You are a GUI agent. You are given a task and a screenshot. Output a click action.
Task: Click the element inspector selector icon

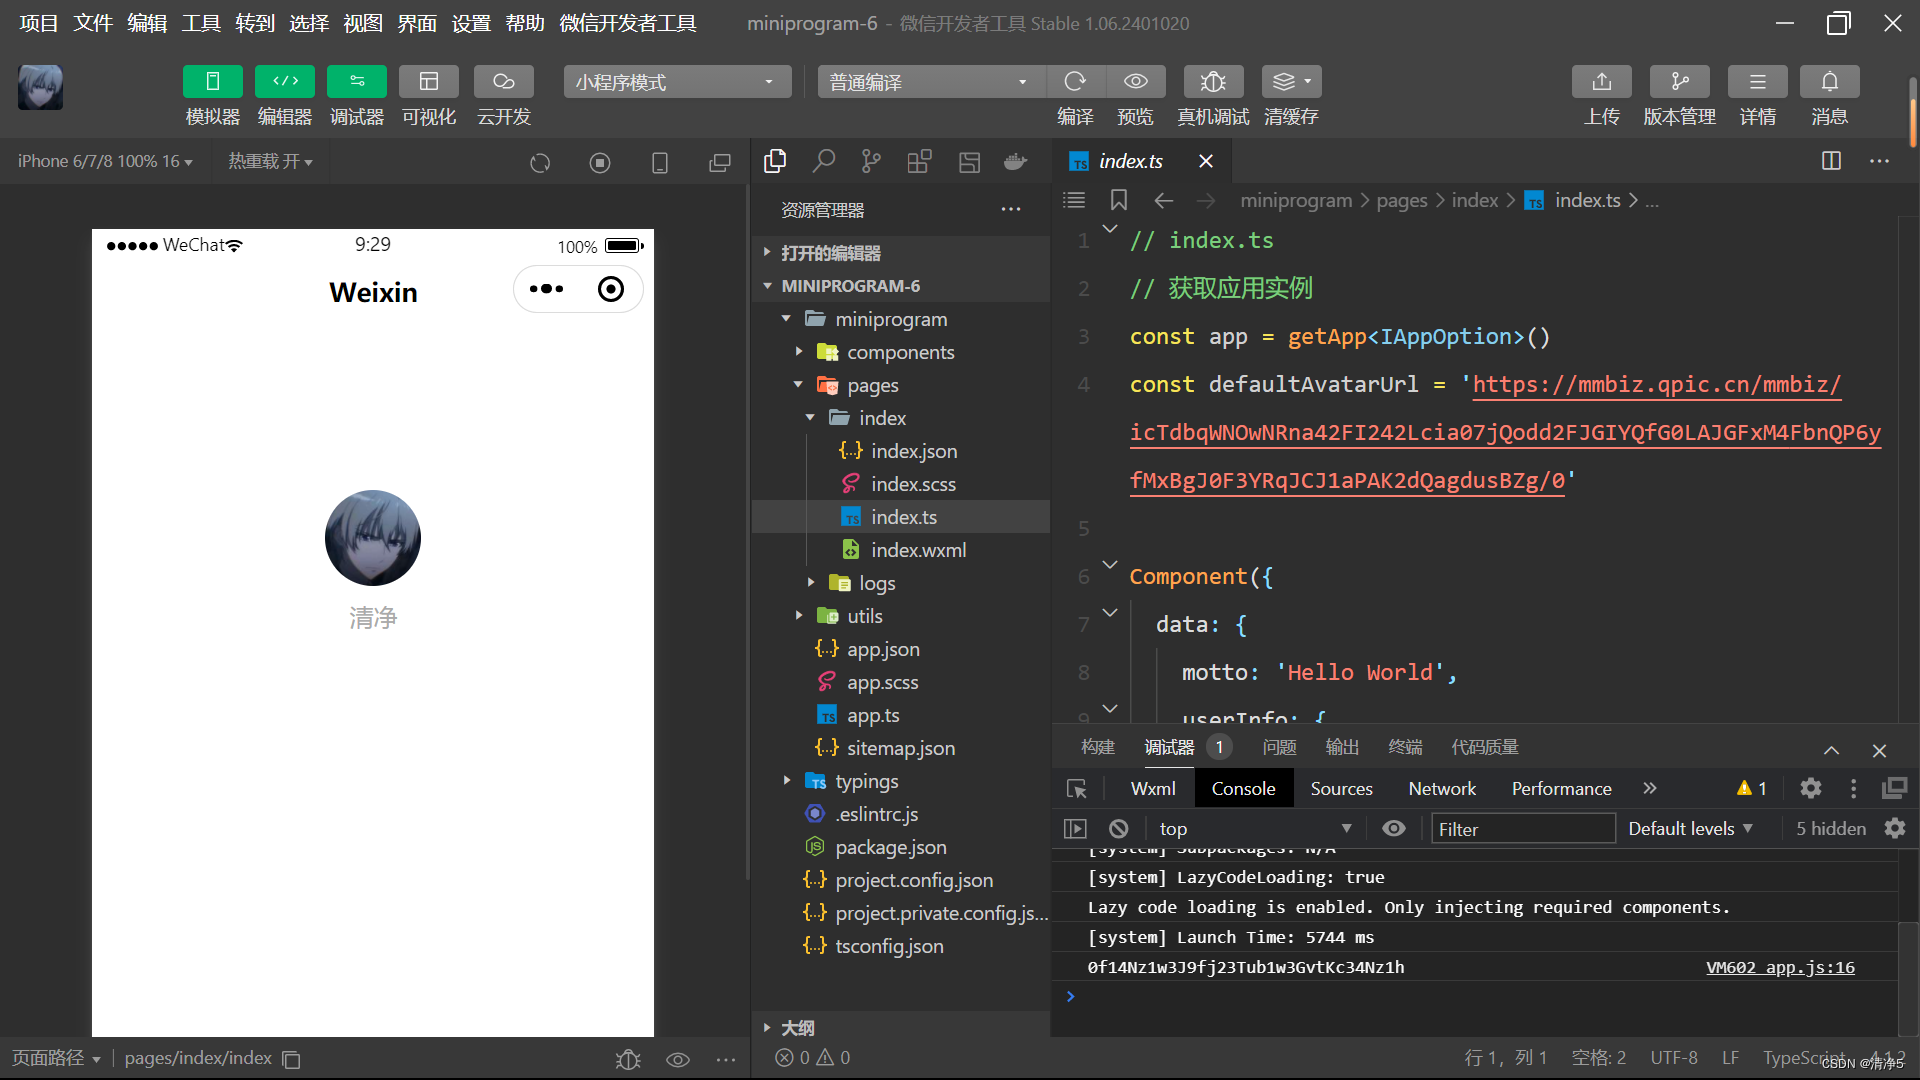tap(1077, 789)
